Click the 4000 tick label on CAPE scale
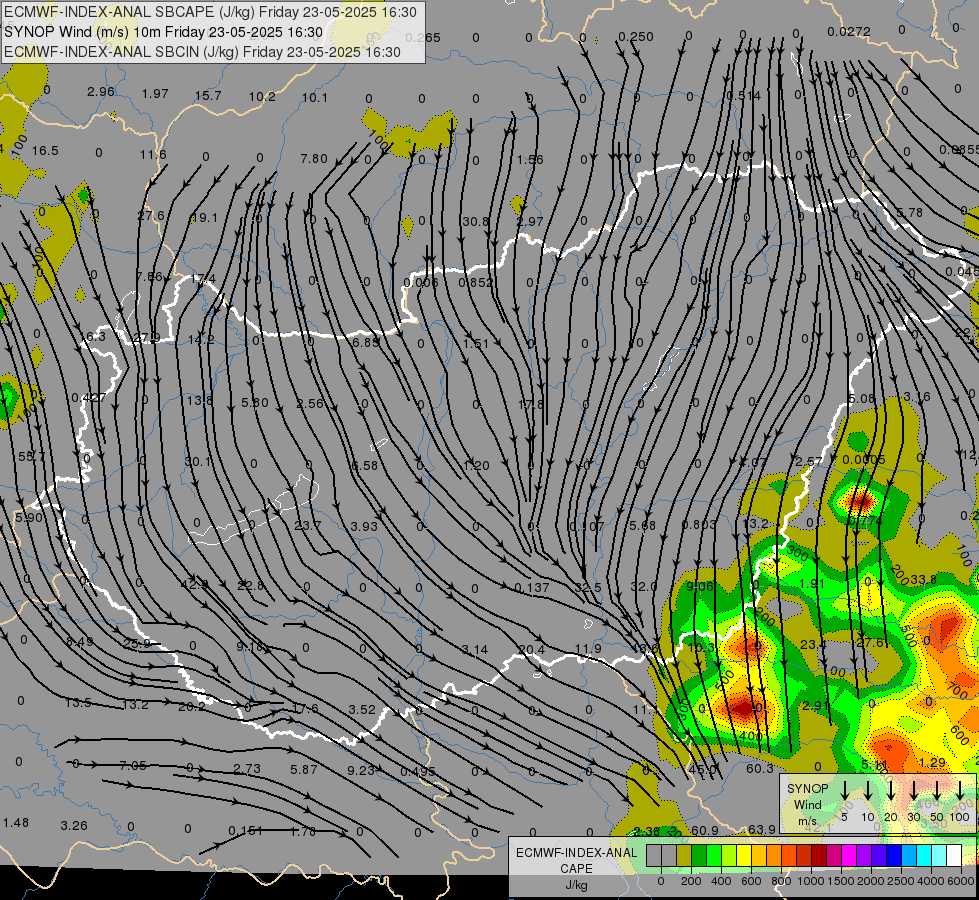 (930, 881)
